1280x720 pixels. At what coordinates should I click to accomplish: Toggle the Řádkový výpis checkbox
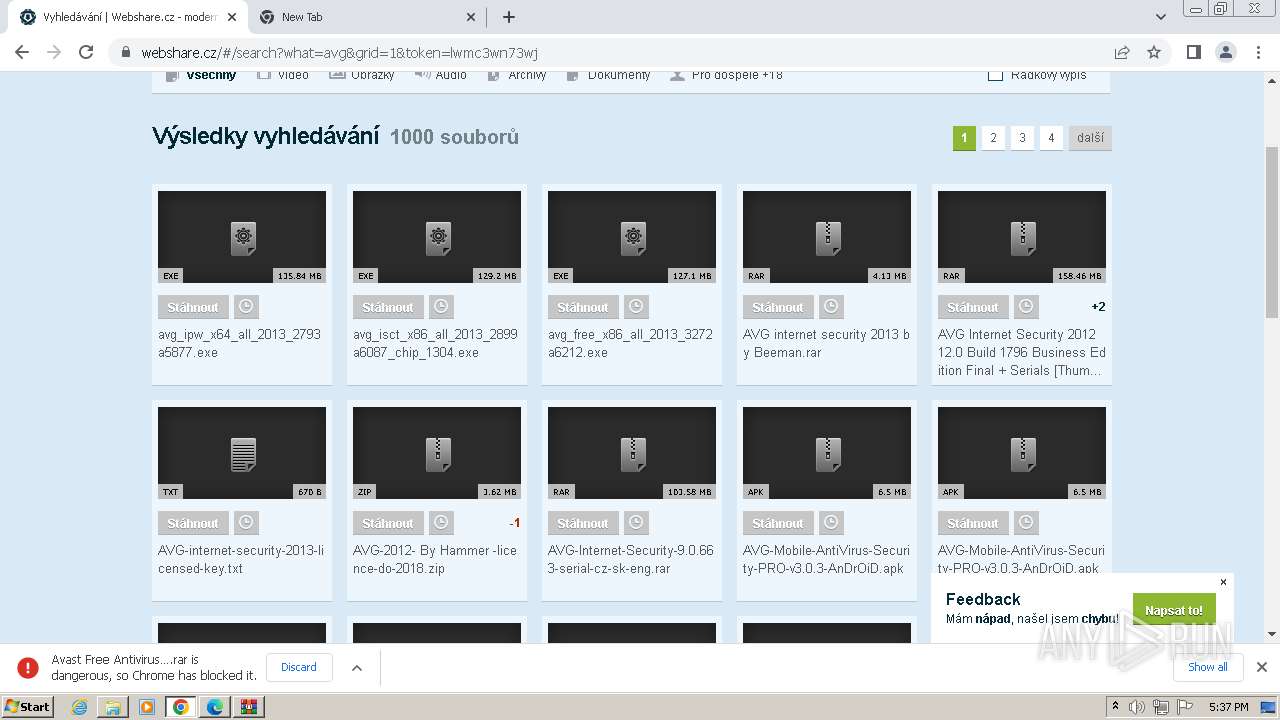click(995, 75)
